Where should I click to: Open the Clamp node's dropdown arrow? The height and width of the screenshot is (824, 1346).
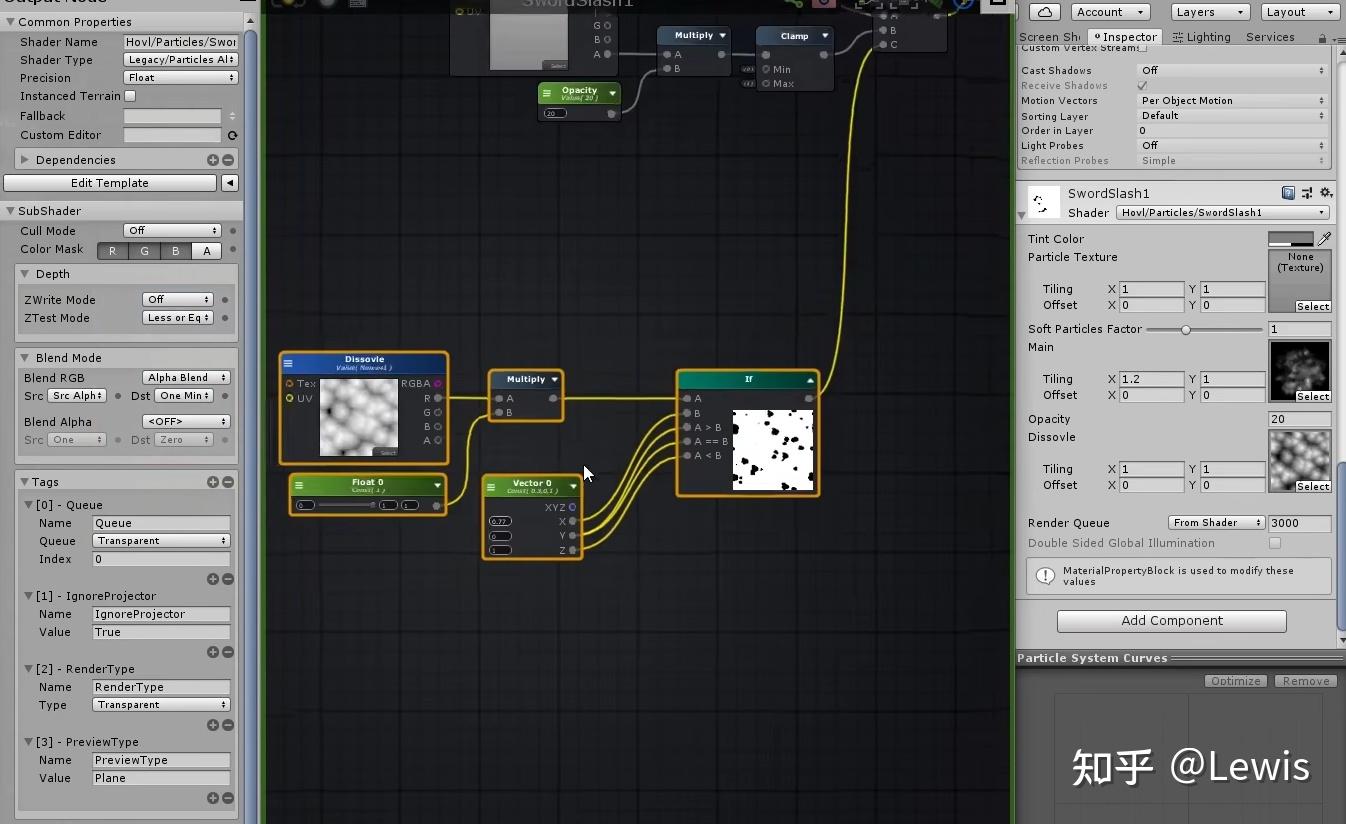click(x=825, y=36)
